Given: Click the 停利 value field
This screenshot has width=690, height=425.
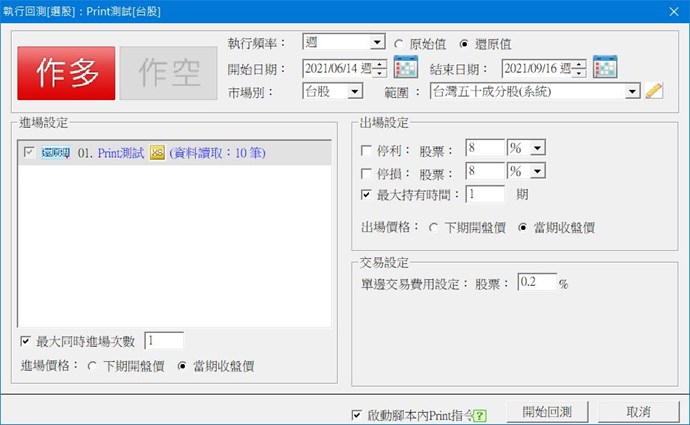Looking at the screenshot, I should click(x=485, y=148).
